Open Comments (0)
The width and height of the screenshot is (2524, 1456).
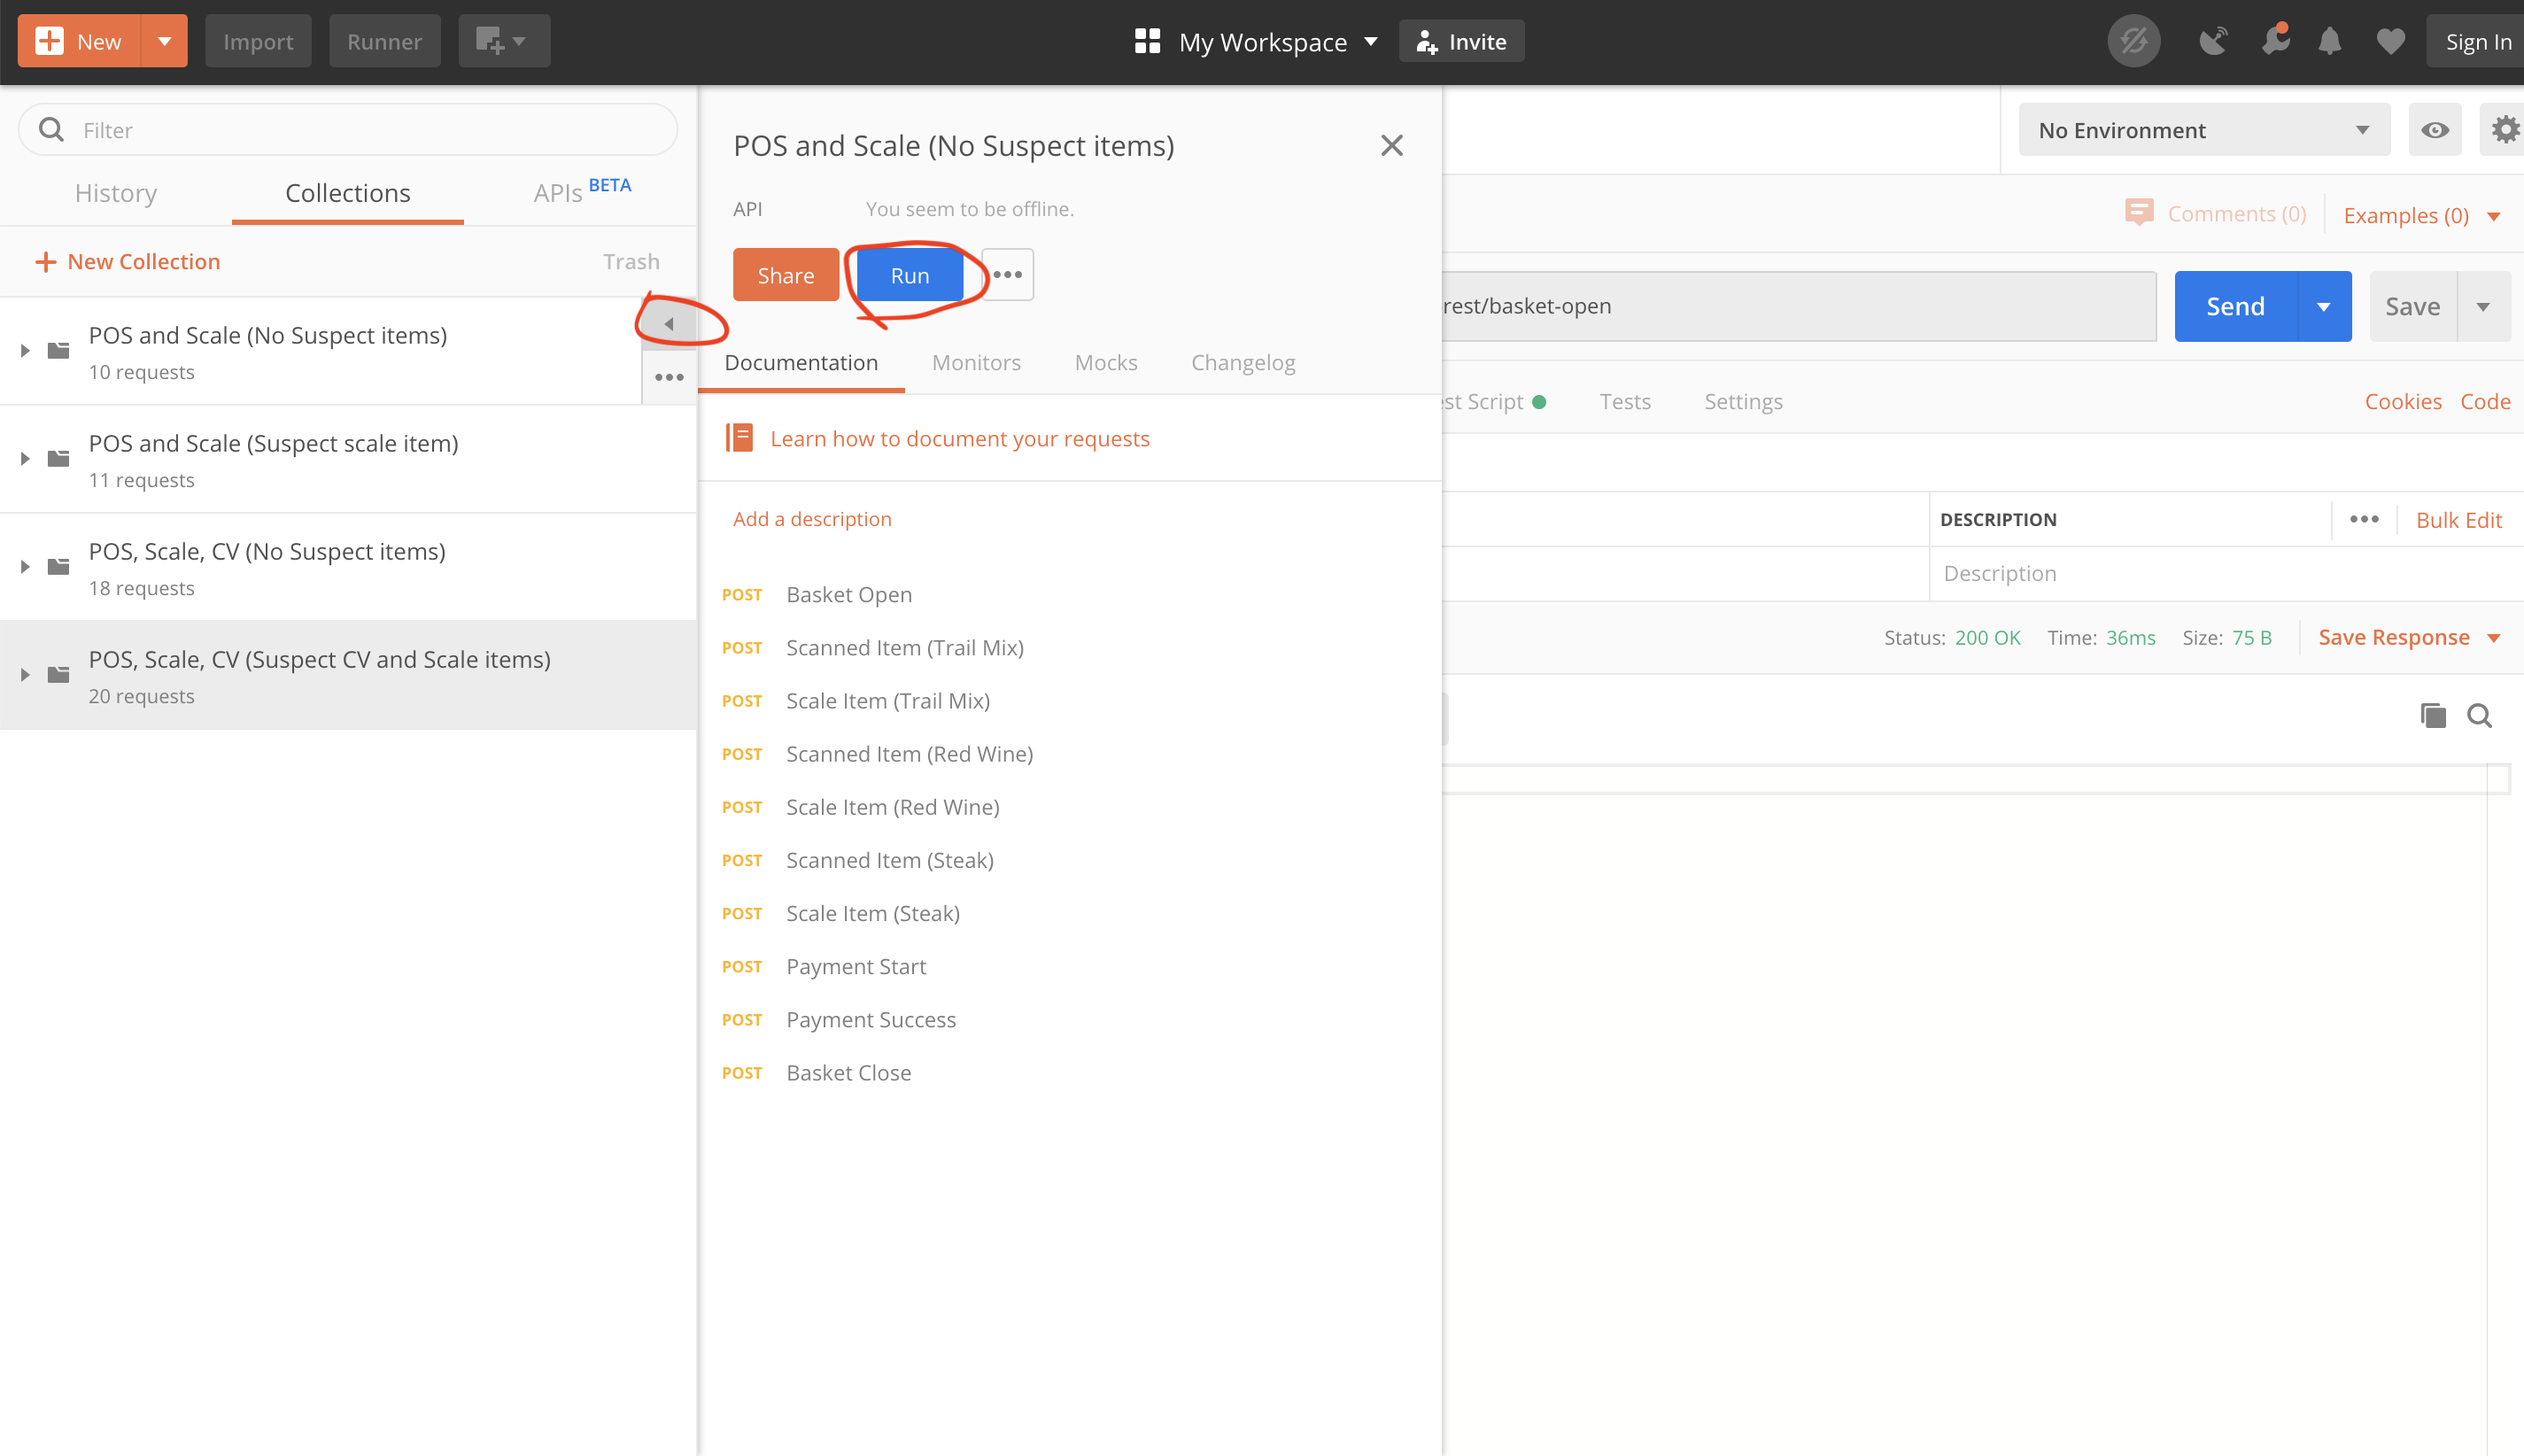point(2216,213)
